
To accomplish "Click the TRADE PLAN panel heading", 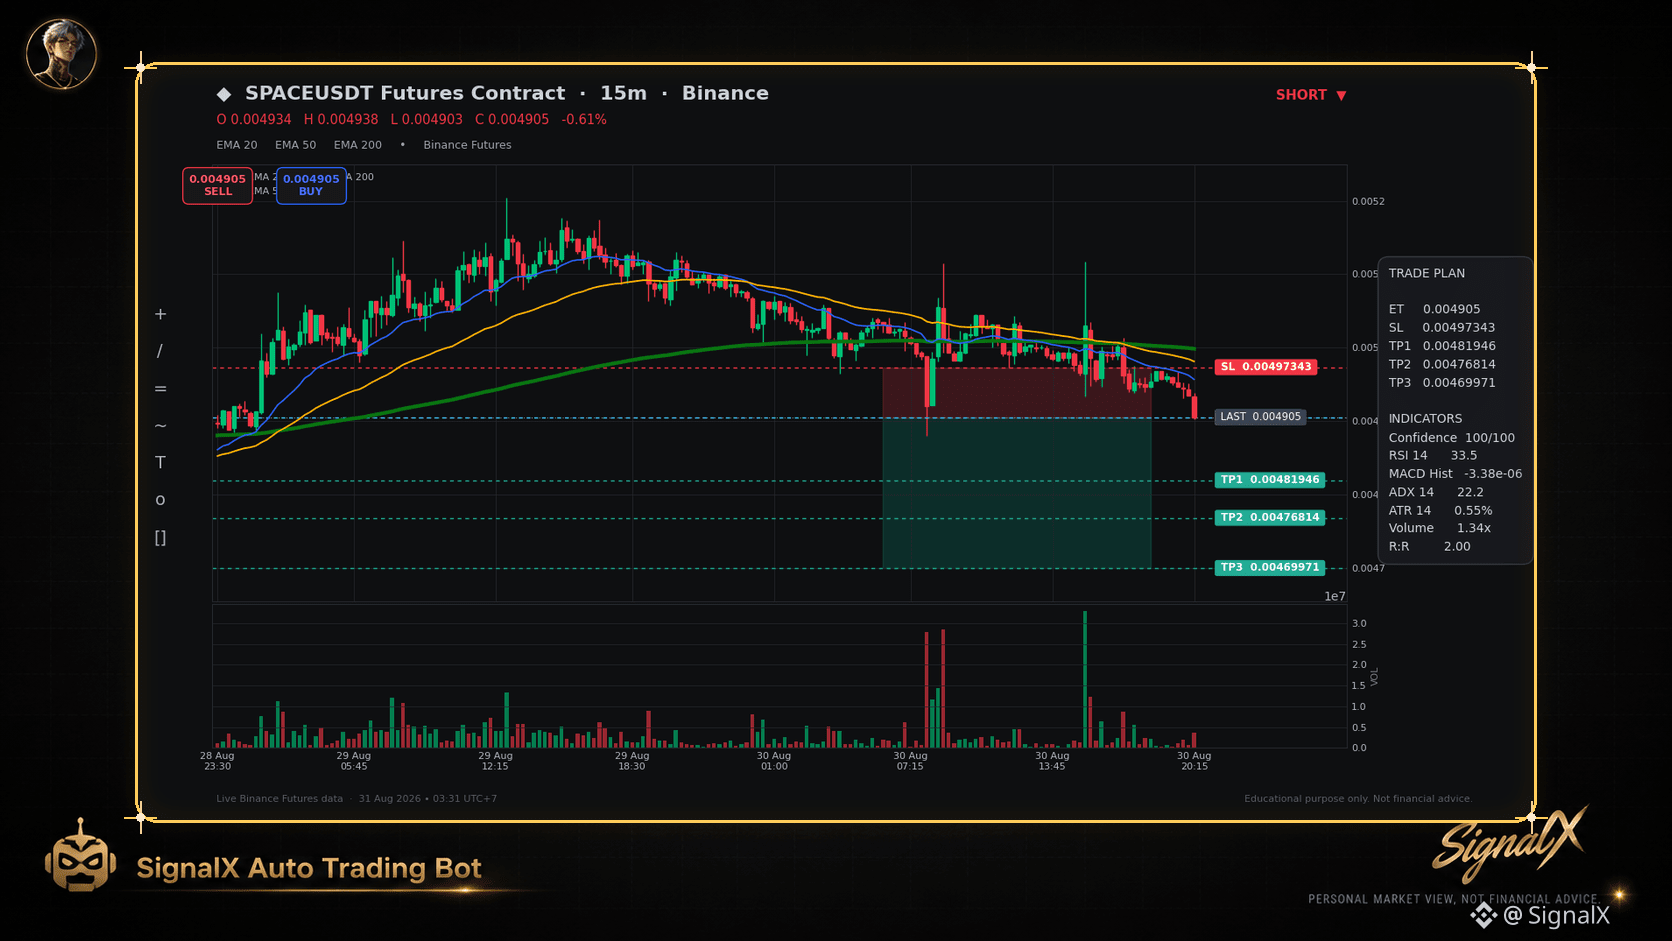I will [1427, 273].
